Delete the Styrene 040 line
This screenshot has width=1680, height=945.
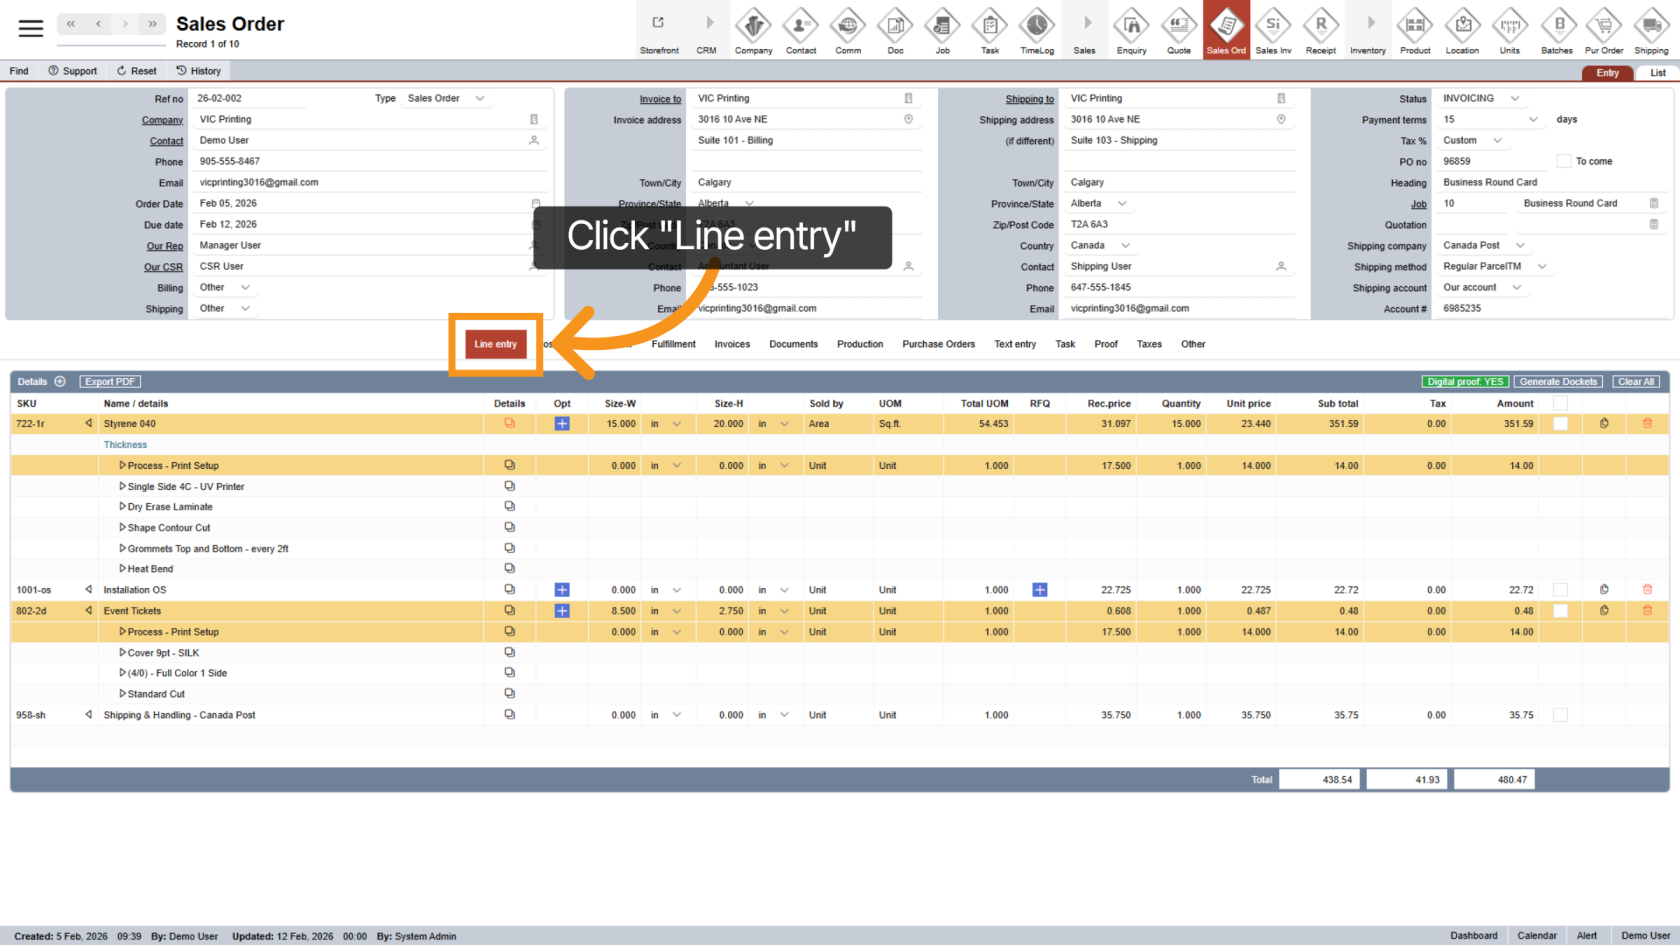1647,424
